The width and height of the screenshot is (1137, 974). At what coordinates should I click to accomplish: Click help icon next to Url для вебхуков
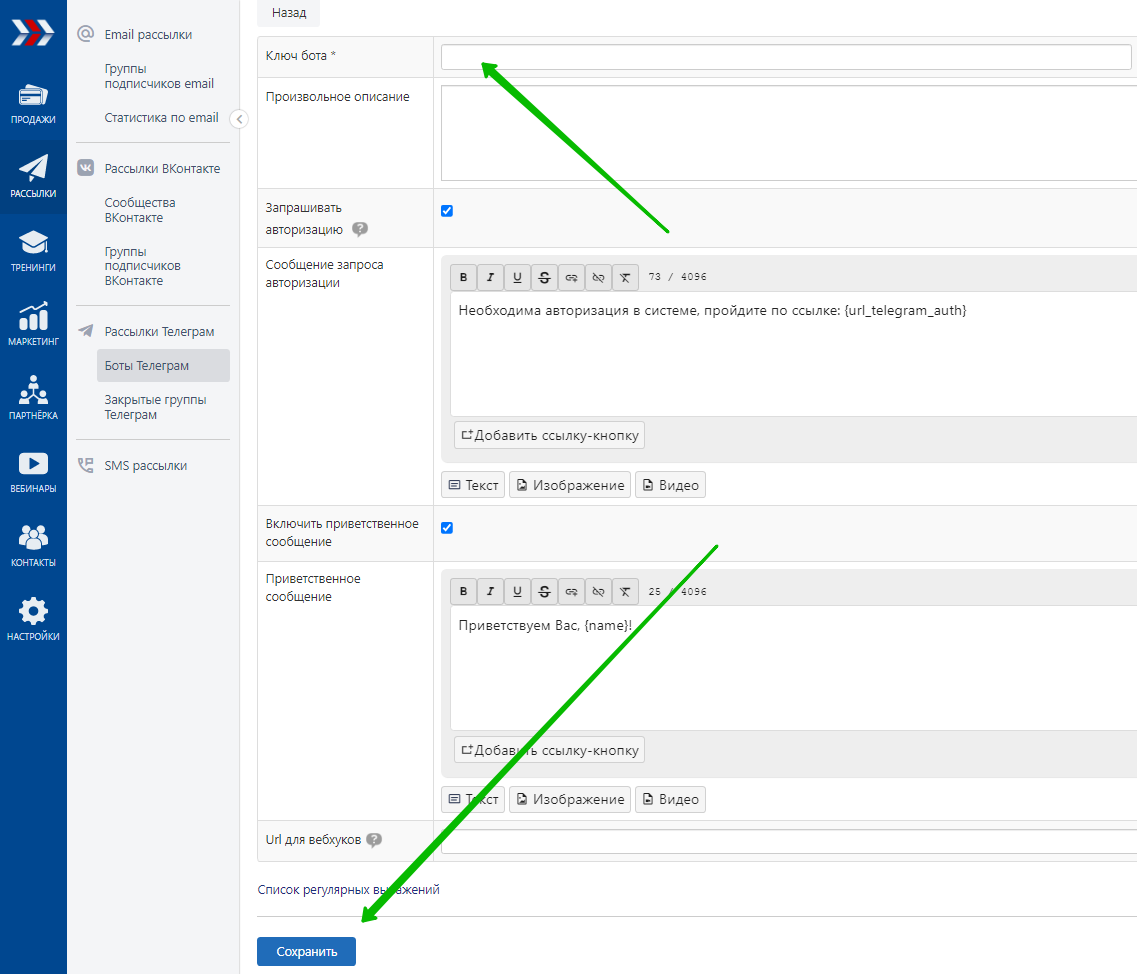pos(374,840)
